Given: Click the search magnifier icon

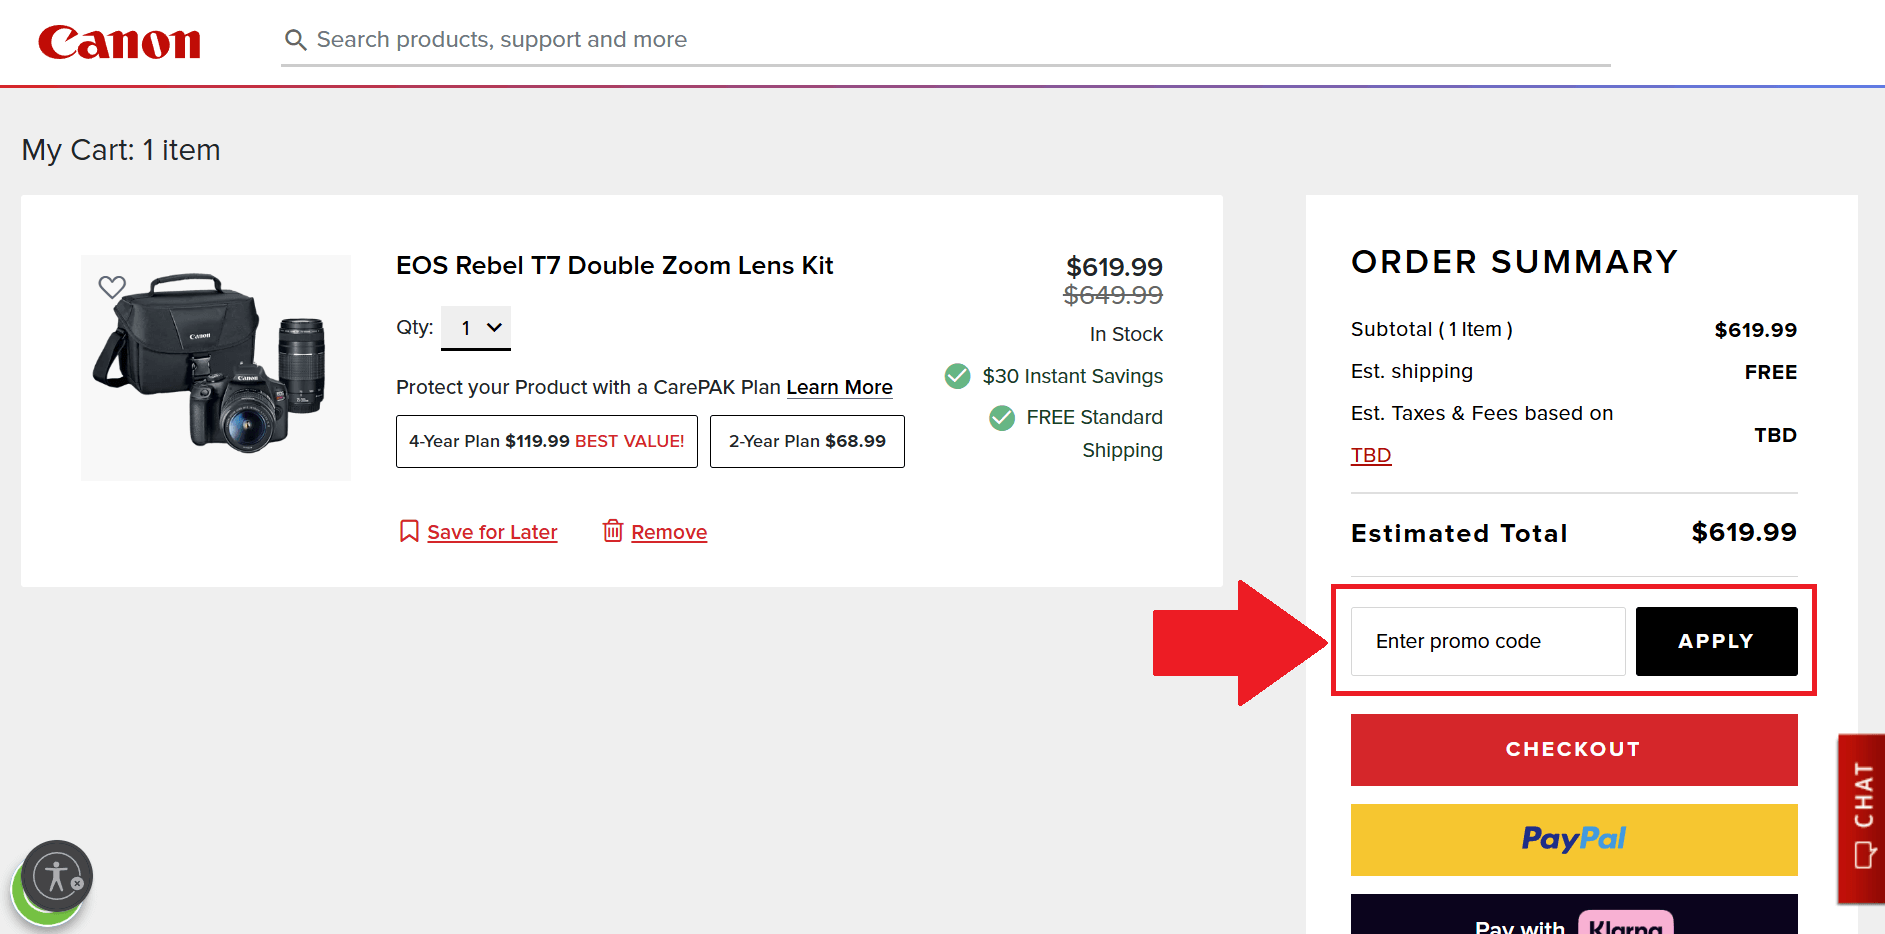Looking at the screenshot, I should [295, 40].
